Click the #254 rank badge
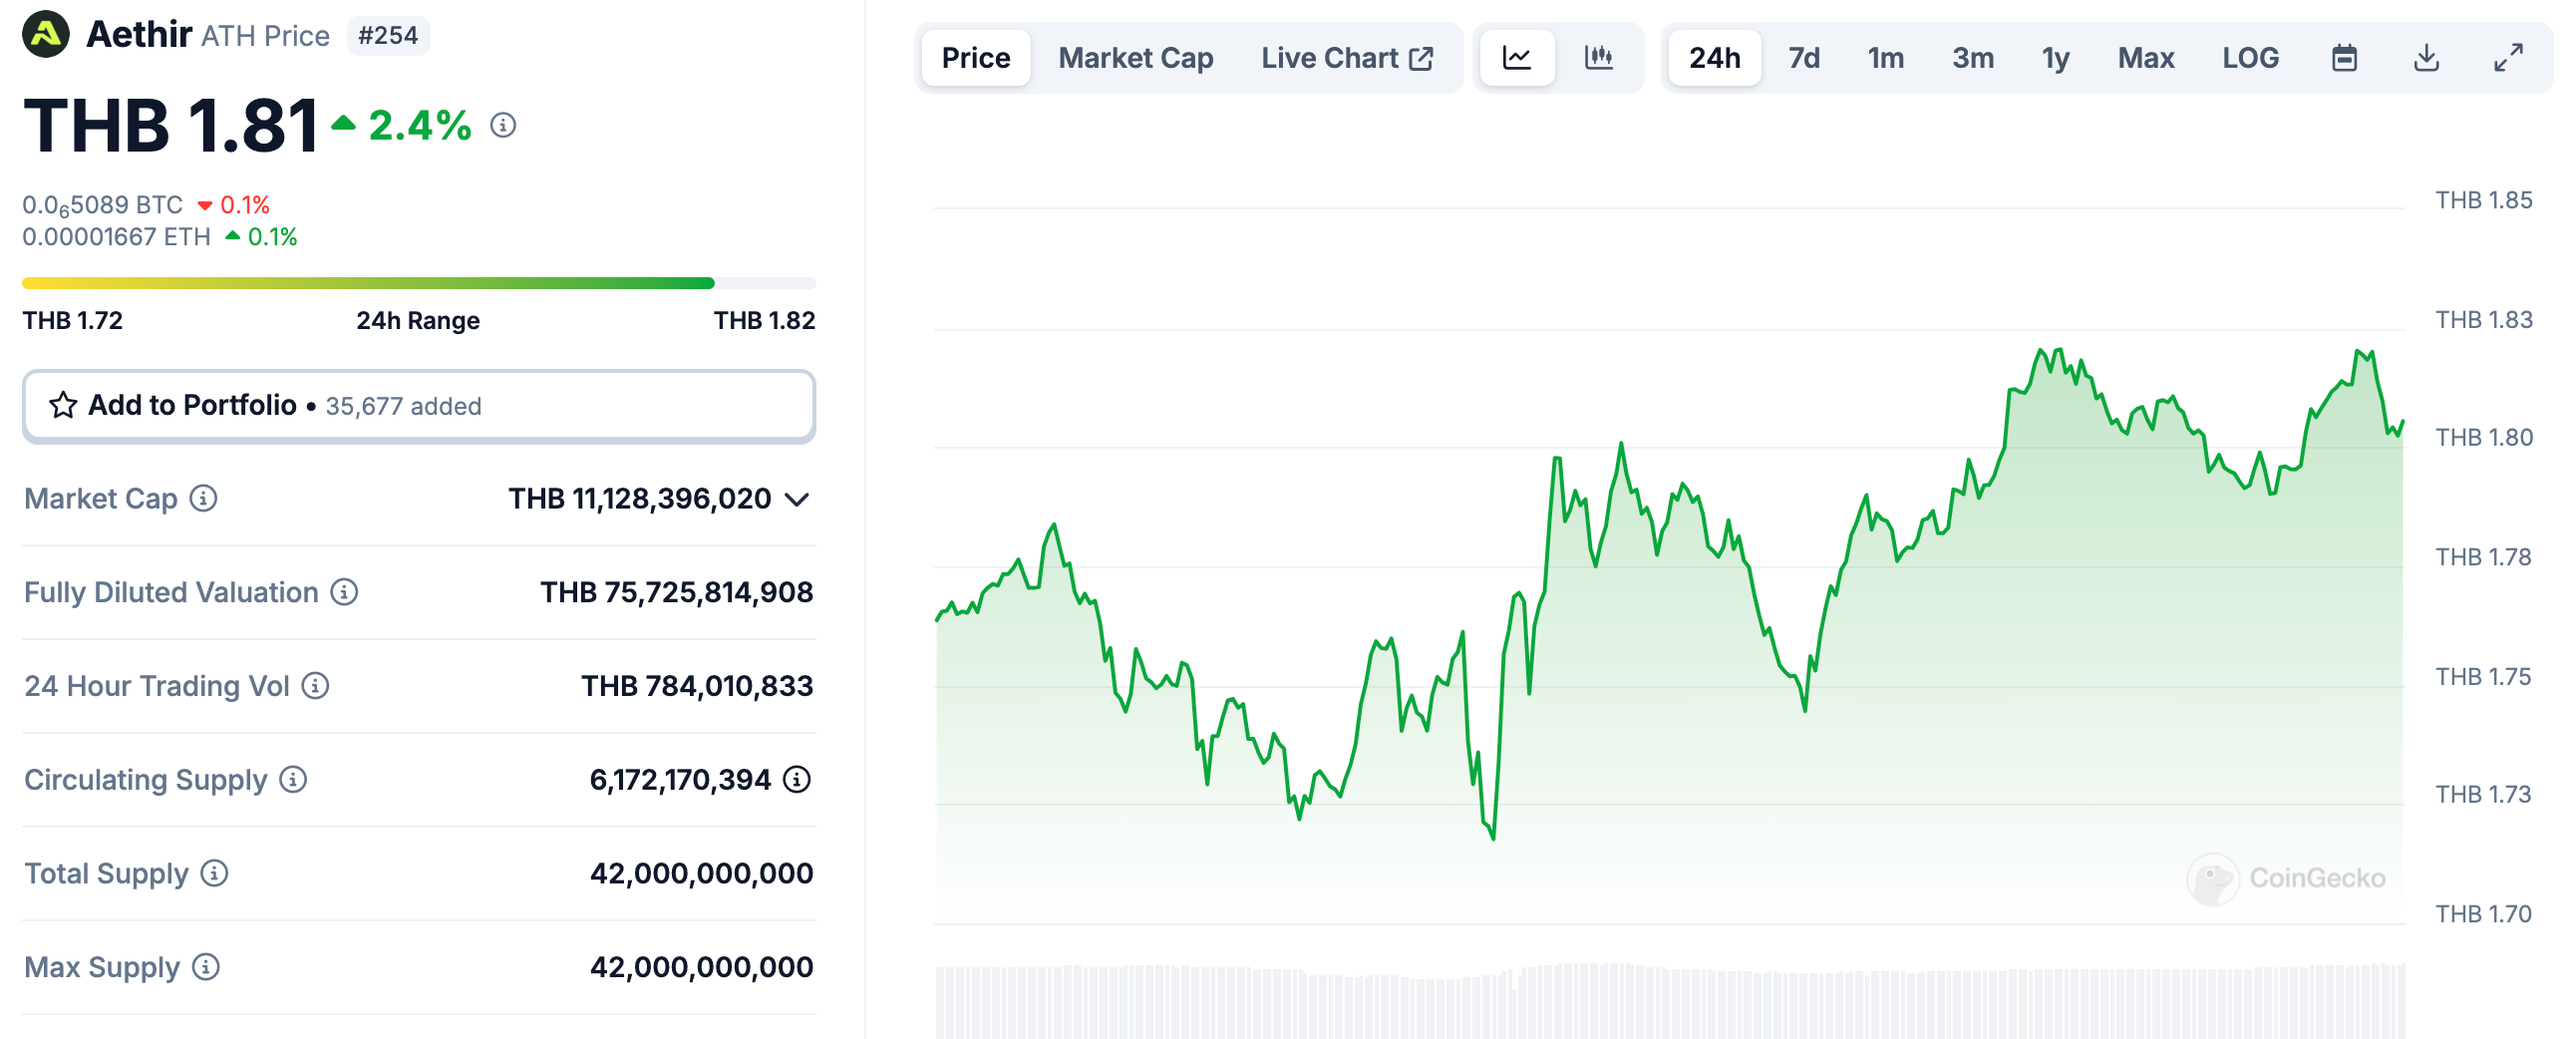This screenshot has width=2576, height=1039. [388, 36]
